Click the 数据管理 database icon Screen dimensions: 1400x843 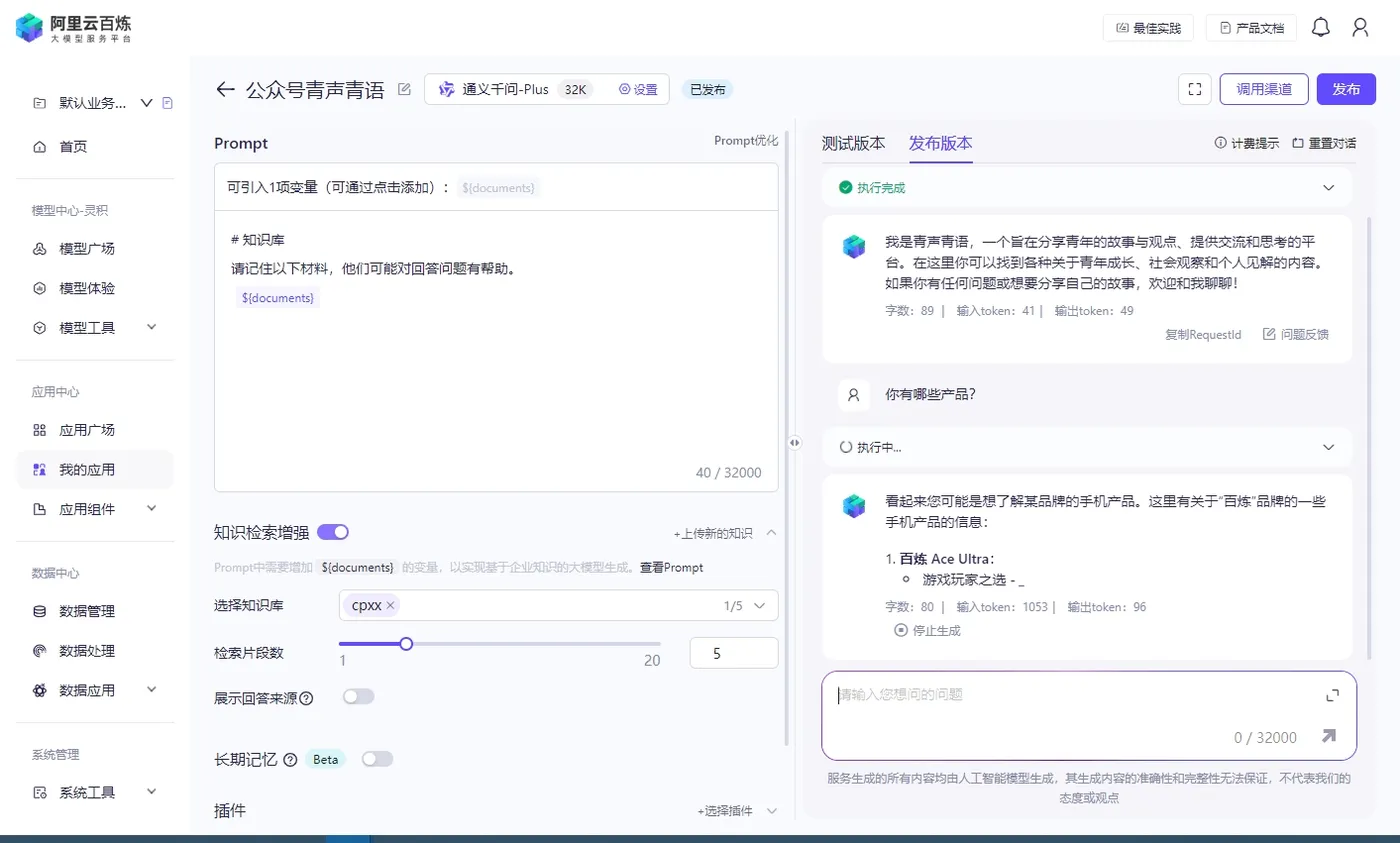point(40,611)
